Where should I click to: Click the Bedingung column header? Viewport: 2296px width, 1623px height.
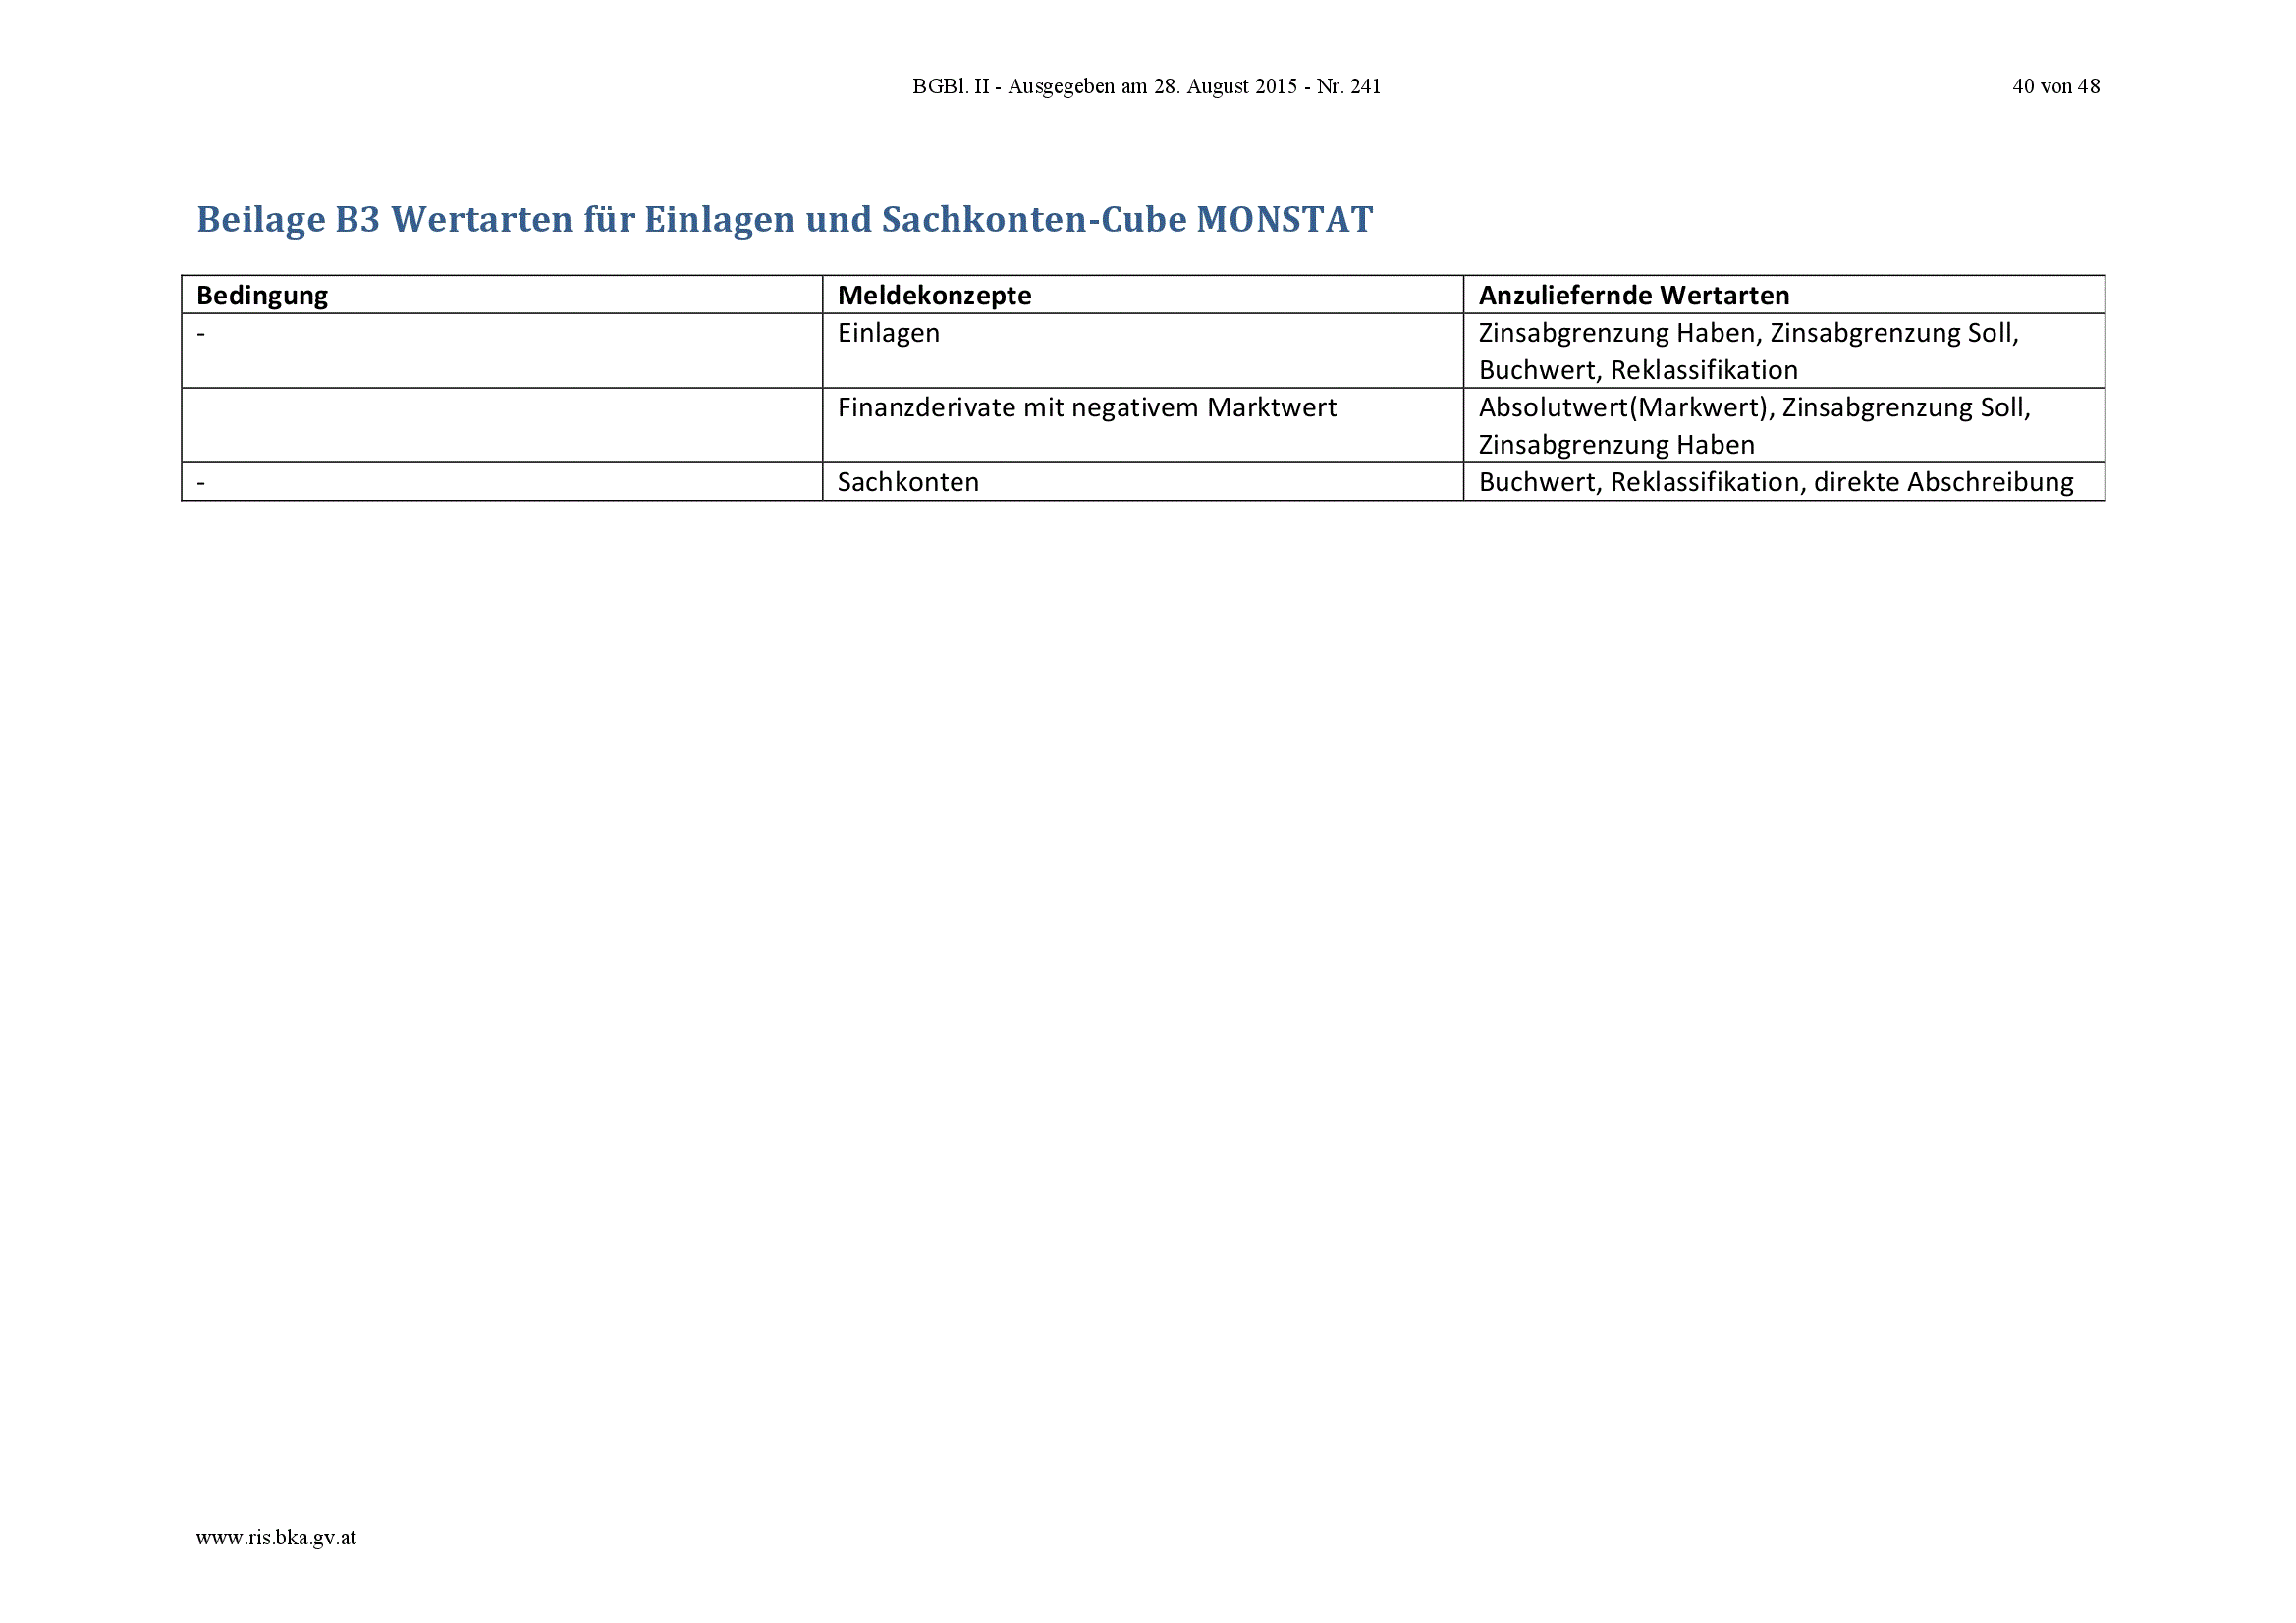point(262,295)
